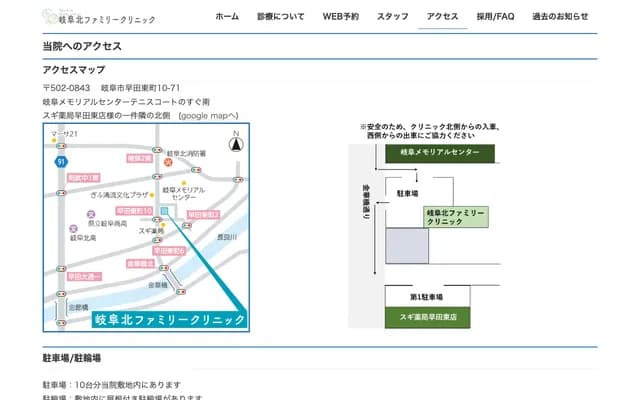
Task: Click the 岐阜北ファミリークリニック site logo
Action: (99, 17)
